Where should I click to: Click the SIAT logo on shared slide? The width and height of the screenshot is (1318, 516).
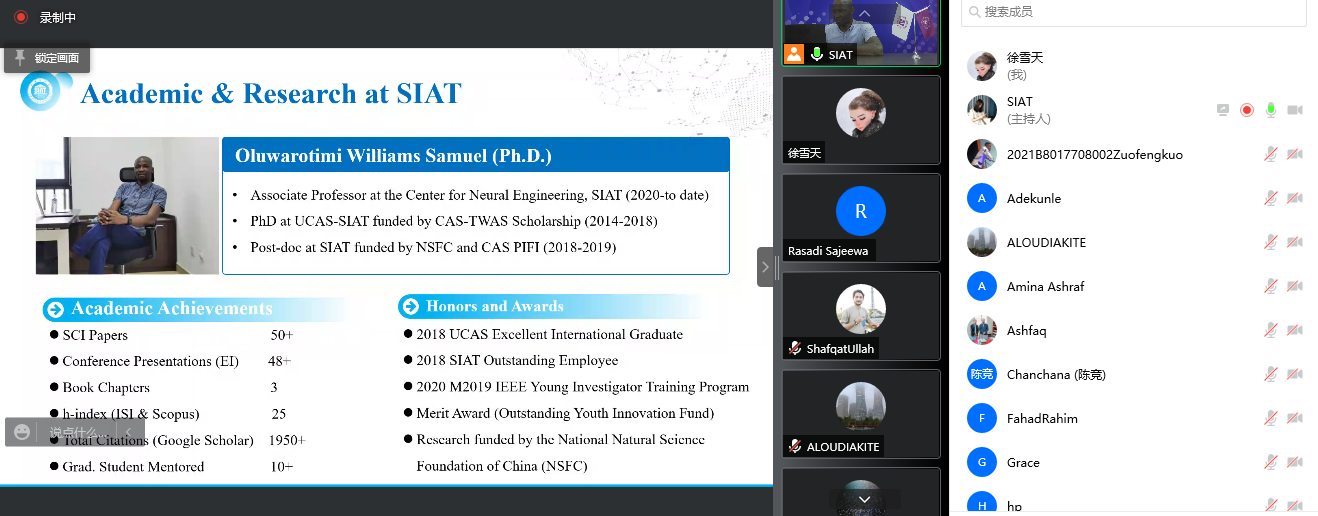pyautogui.click(x=41, y=92)
